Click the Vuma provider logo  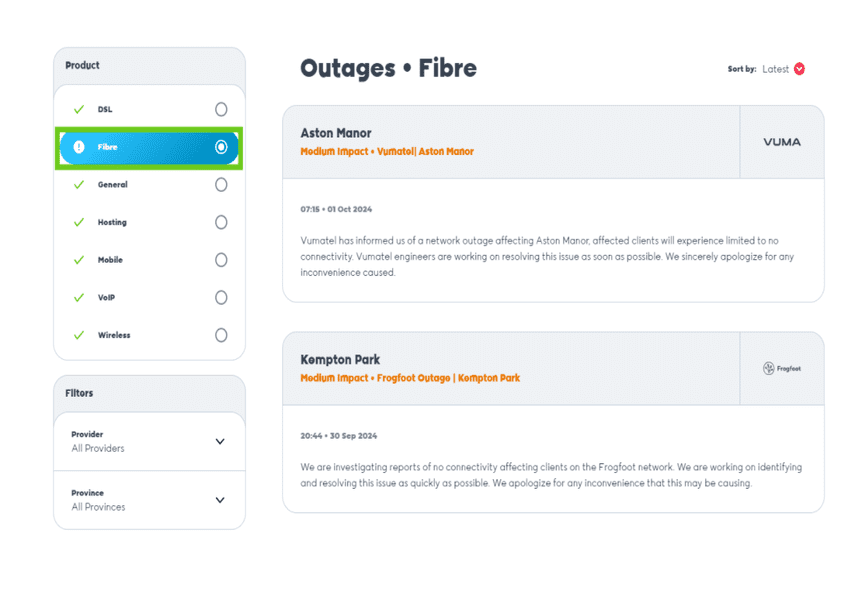(781, 142)
